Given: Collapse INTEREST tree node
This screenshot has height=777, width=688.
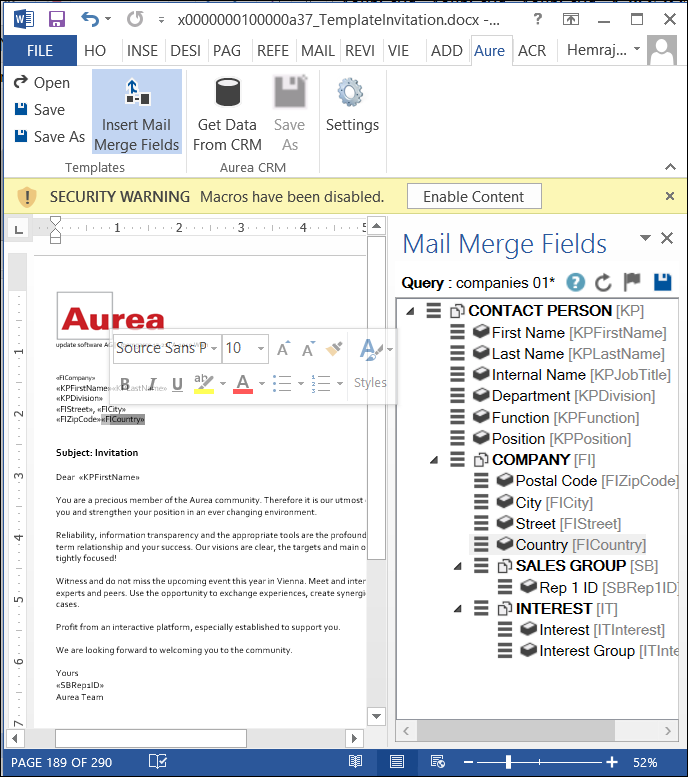Looking at the screenshot, I should tap(458, 609).
